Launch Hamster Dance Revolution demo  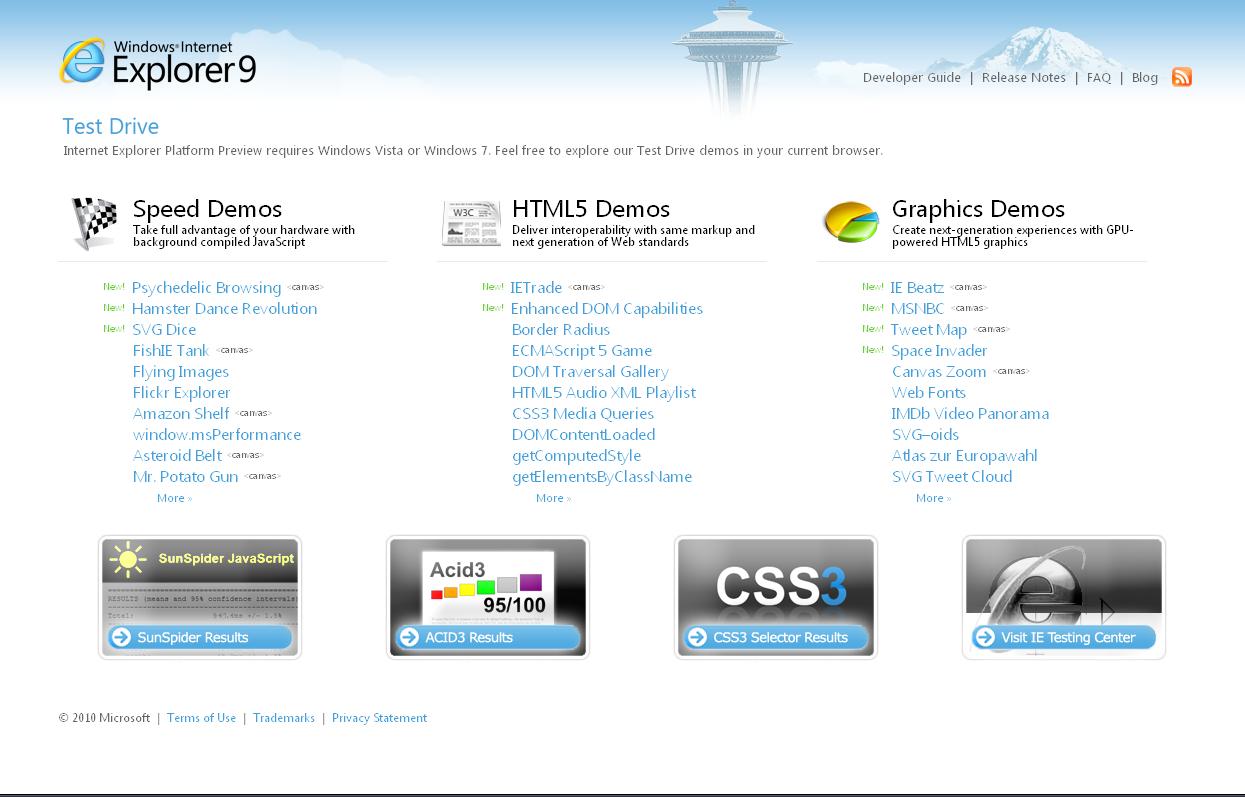225,309
